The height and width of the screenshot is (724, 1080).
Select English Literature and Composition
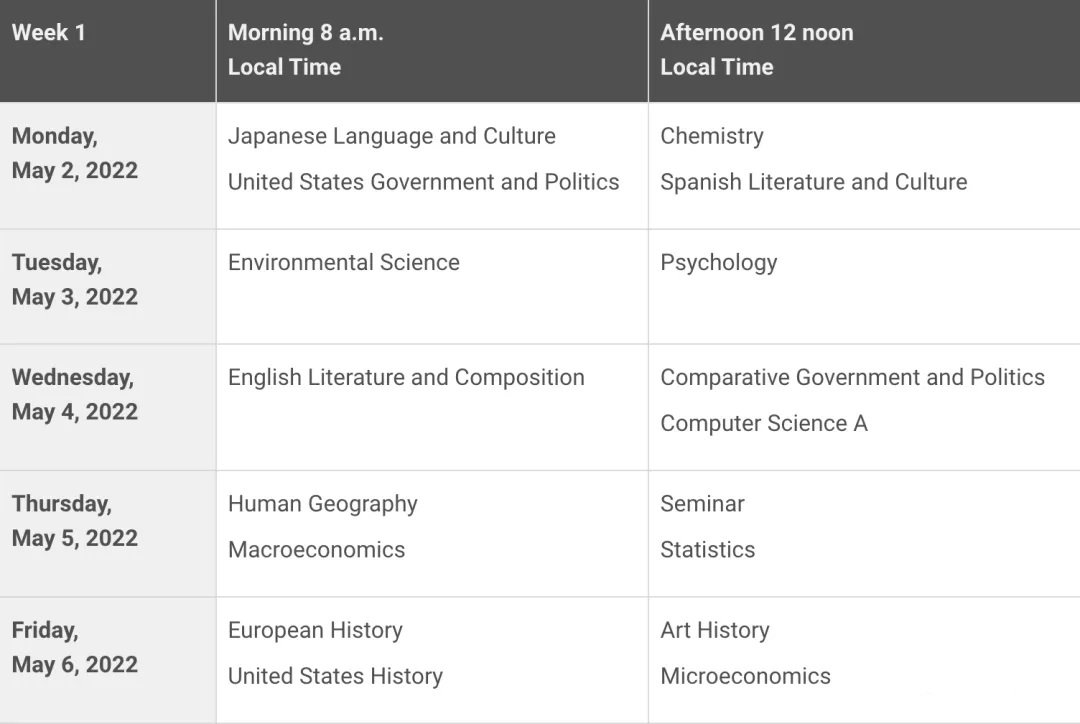pyautogui.click(x=406, y=378)
